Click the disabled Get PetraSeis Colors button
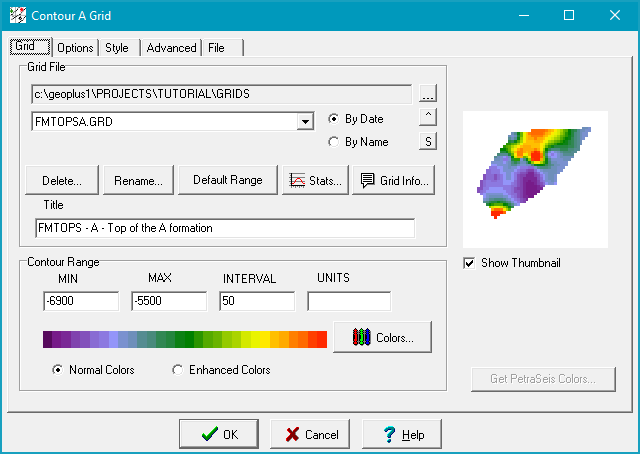The width and height of the screenshot is (640, 454). click(x=543, y=379)
